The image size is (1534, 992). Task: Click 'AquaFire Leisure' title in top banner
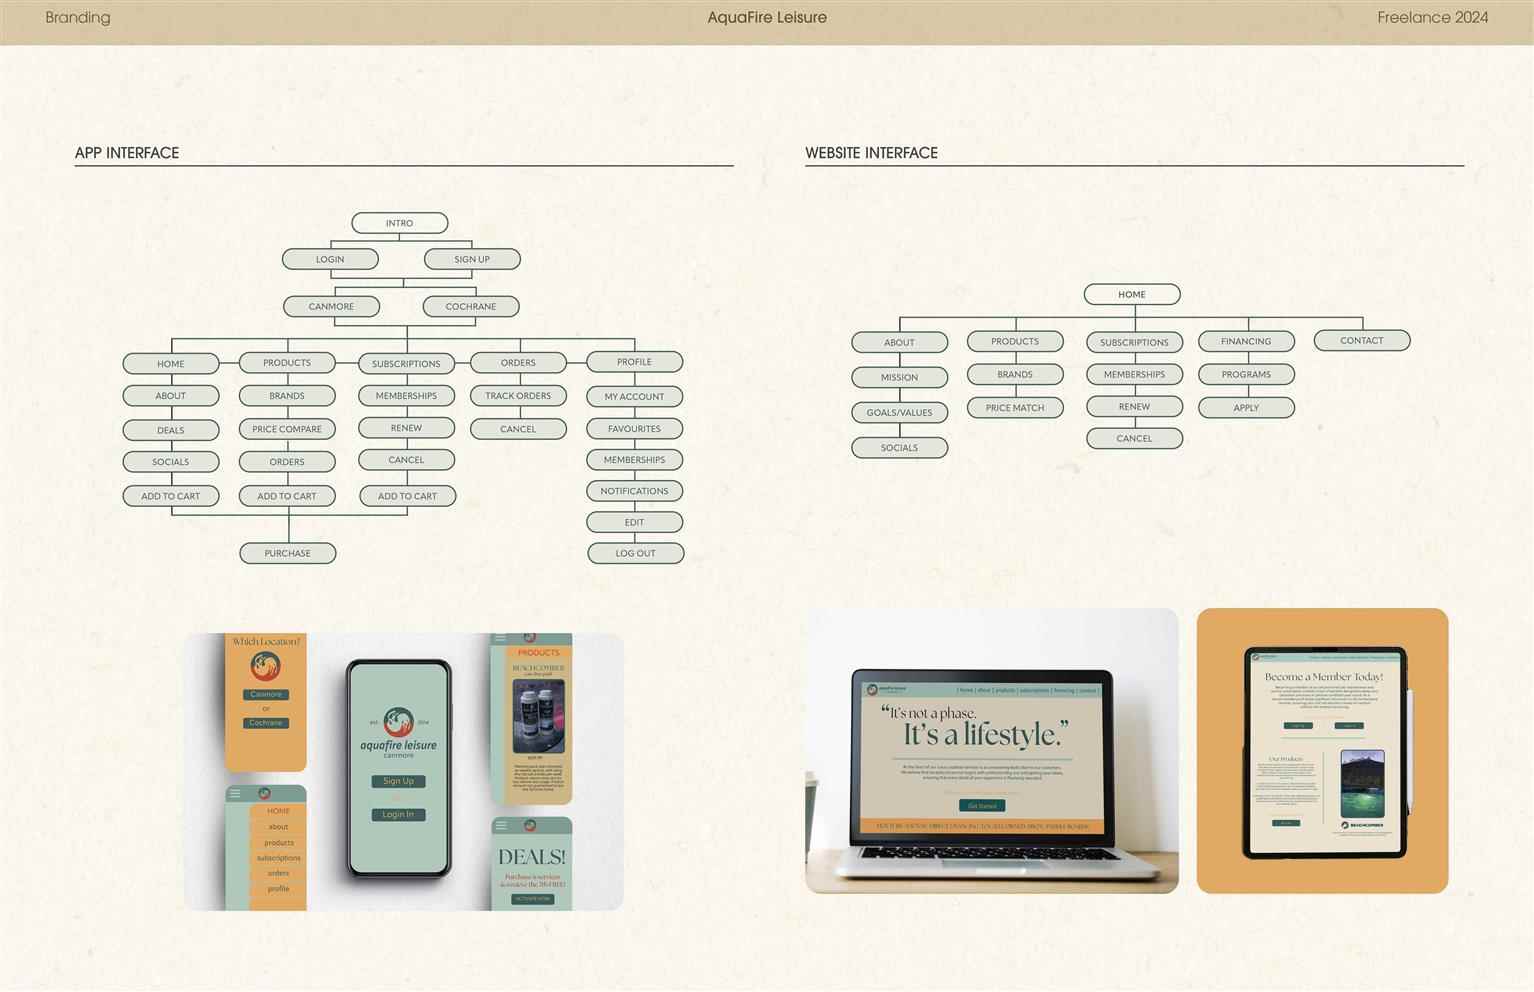click(x=767, y=17)
